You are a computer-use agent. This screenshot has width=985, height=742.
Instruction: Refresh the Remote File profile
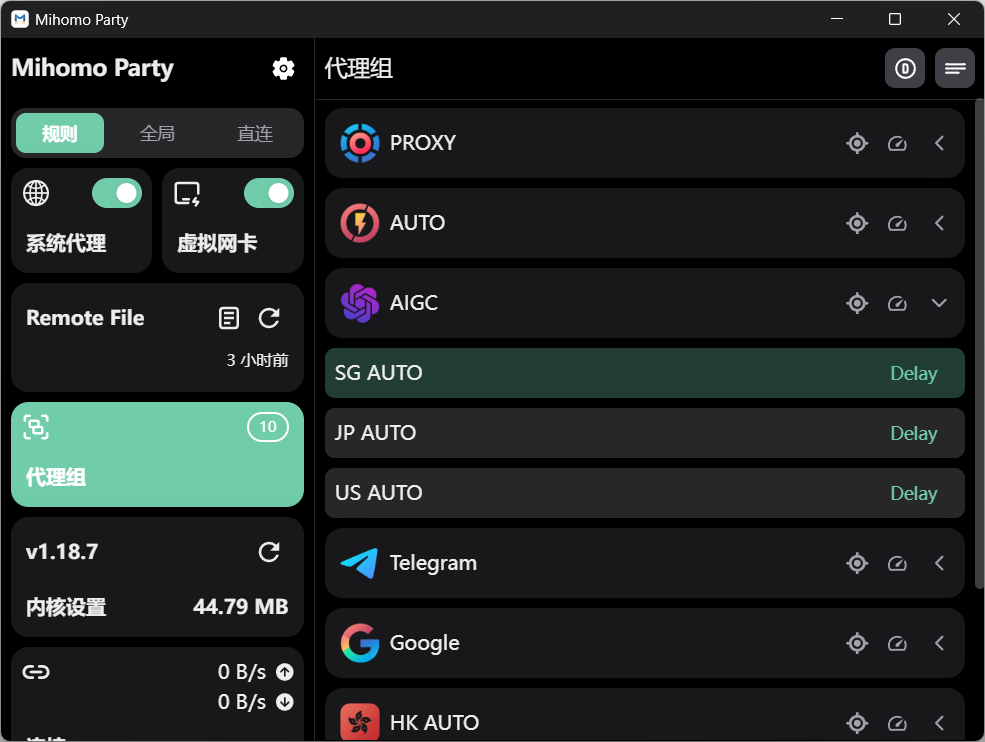[x=269, y=318]
